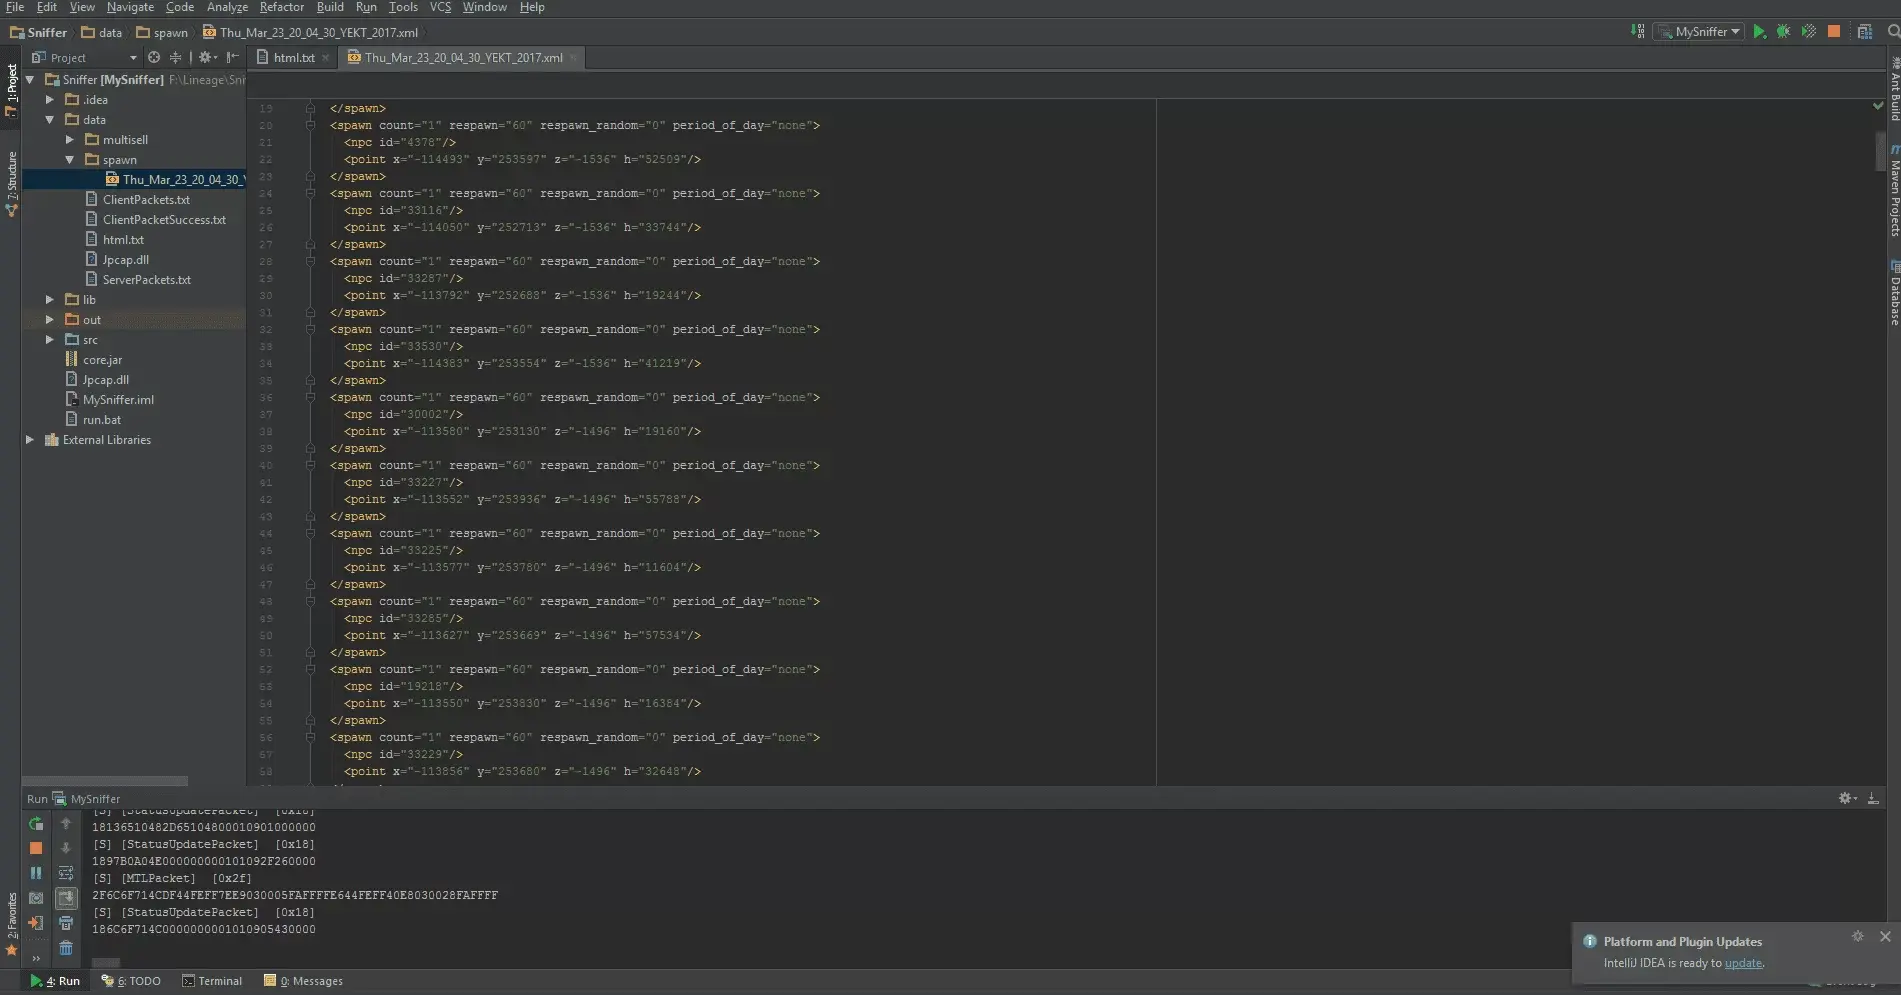Collapse all nodes in the Project panel
The height and width of the screenshot is (995, 1901).
[x=176, y=58]
